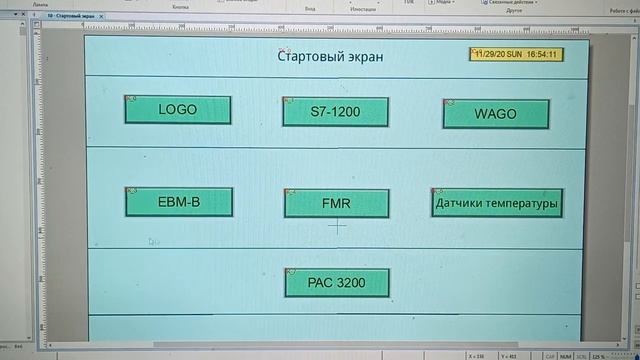The width and height of the screenshot is (640, 360).
Task: Click the ruler origin box at canvas corner
Action: point(36,24)
